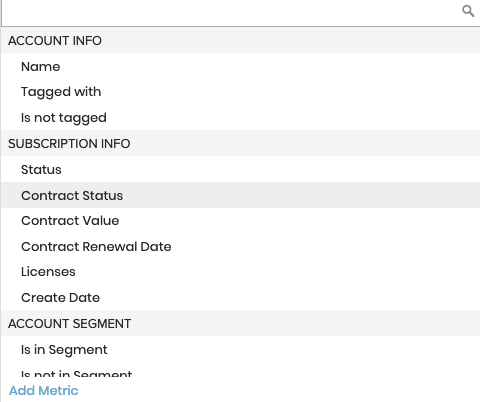480x402 pixels.
Task: Select the Create Date option
Action: tap(241, 298)
